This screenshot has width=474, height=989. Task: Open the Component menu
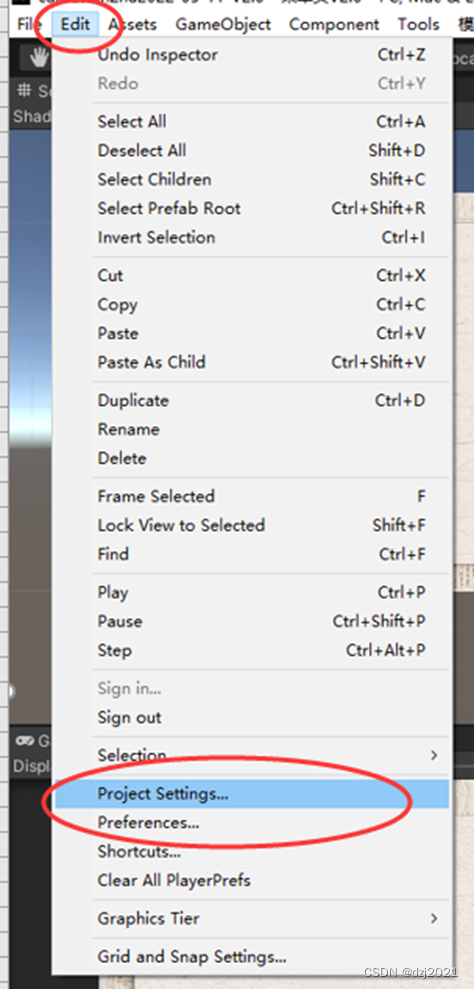click(x=335, y=25)
